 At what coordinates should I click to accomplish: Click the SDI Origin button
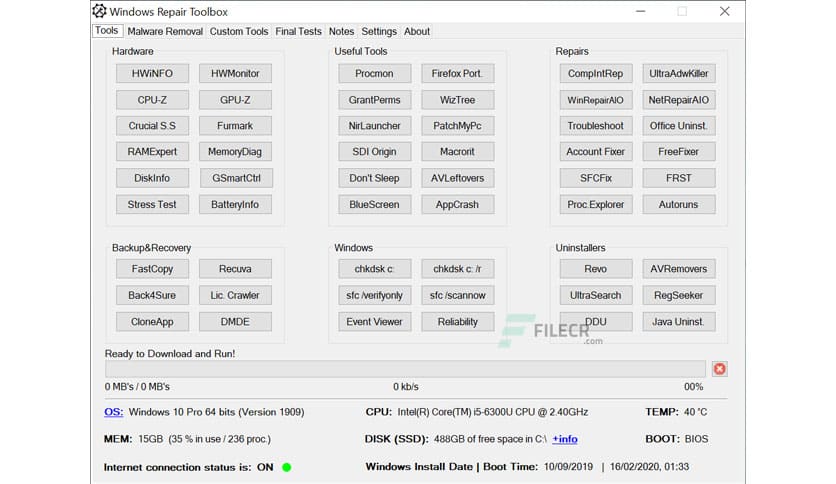374,152
